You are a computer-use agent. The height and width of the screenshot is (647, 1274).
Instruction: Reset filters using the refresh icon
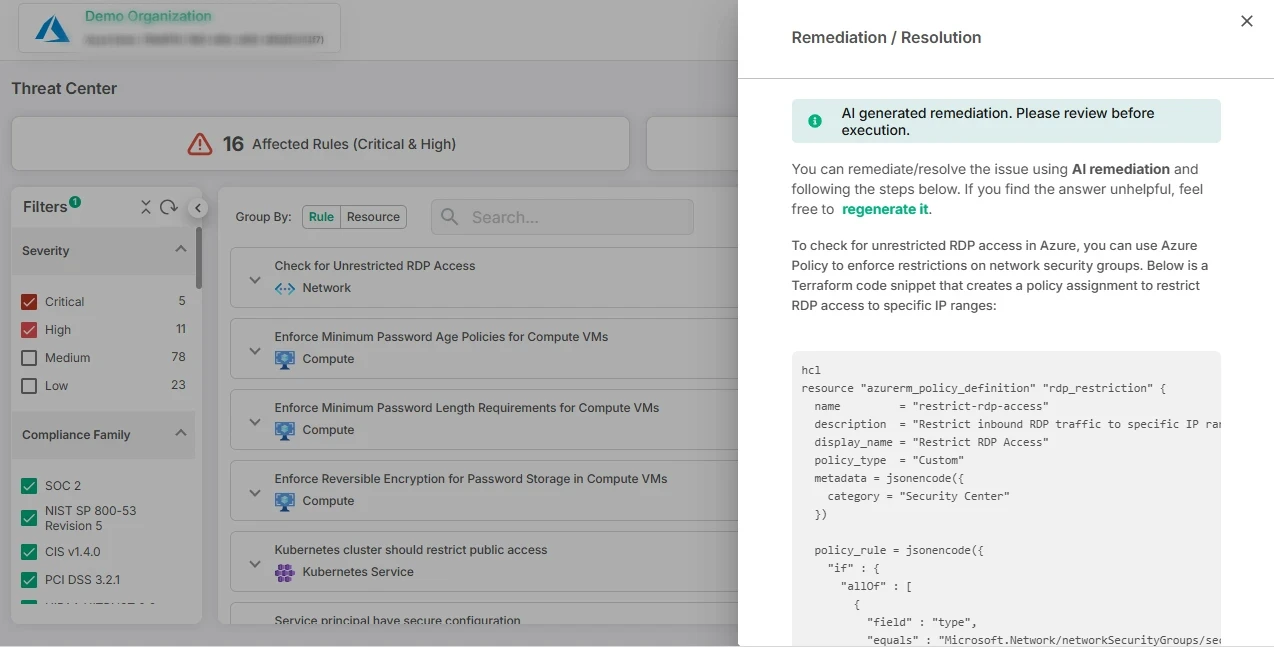pos(169,207)
